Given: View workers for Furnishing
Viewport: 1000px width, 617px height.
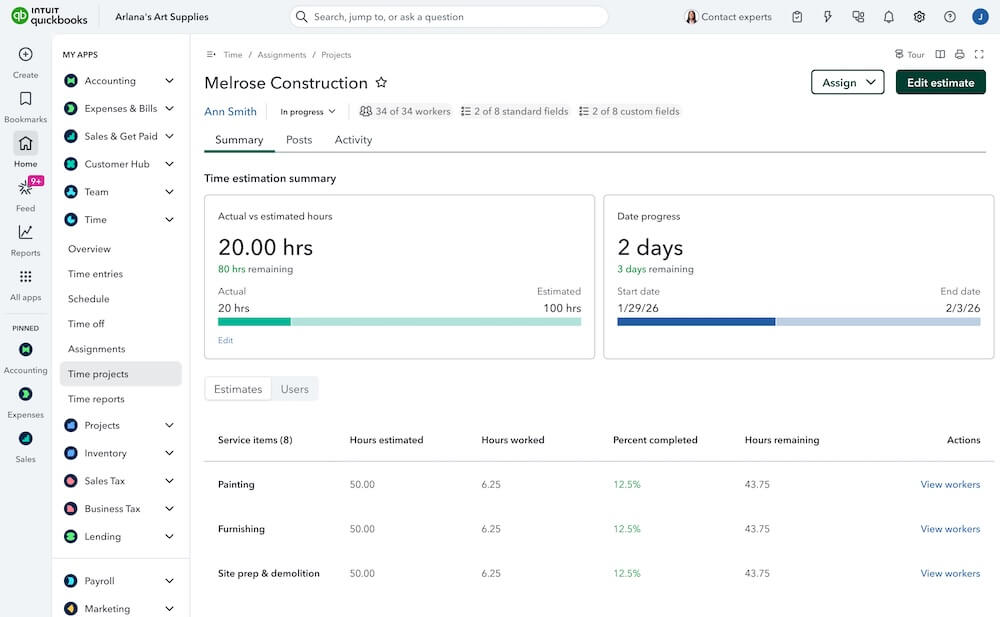Looking at the screenshot, I should point(950,530).
